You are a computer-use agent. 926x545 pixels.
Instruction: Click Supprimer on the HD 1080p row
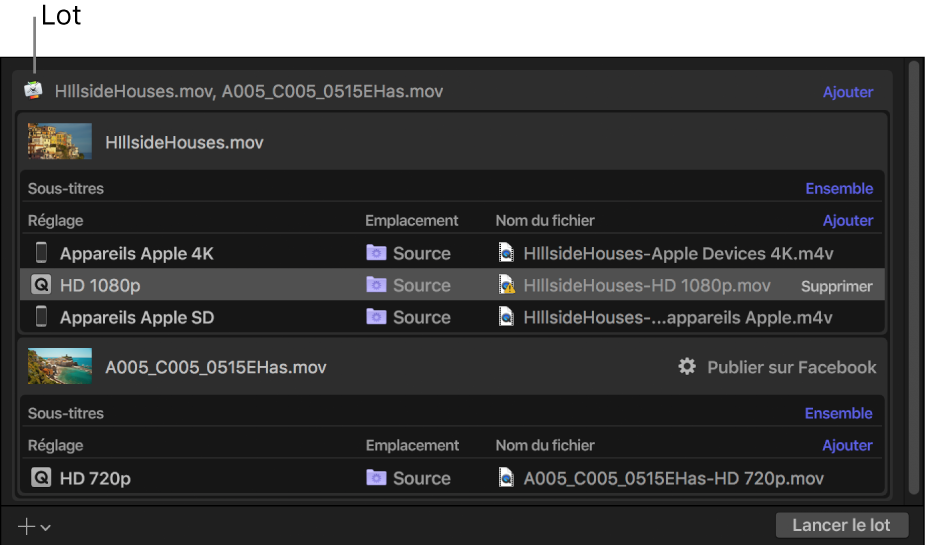click(x=836, y=286)
